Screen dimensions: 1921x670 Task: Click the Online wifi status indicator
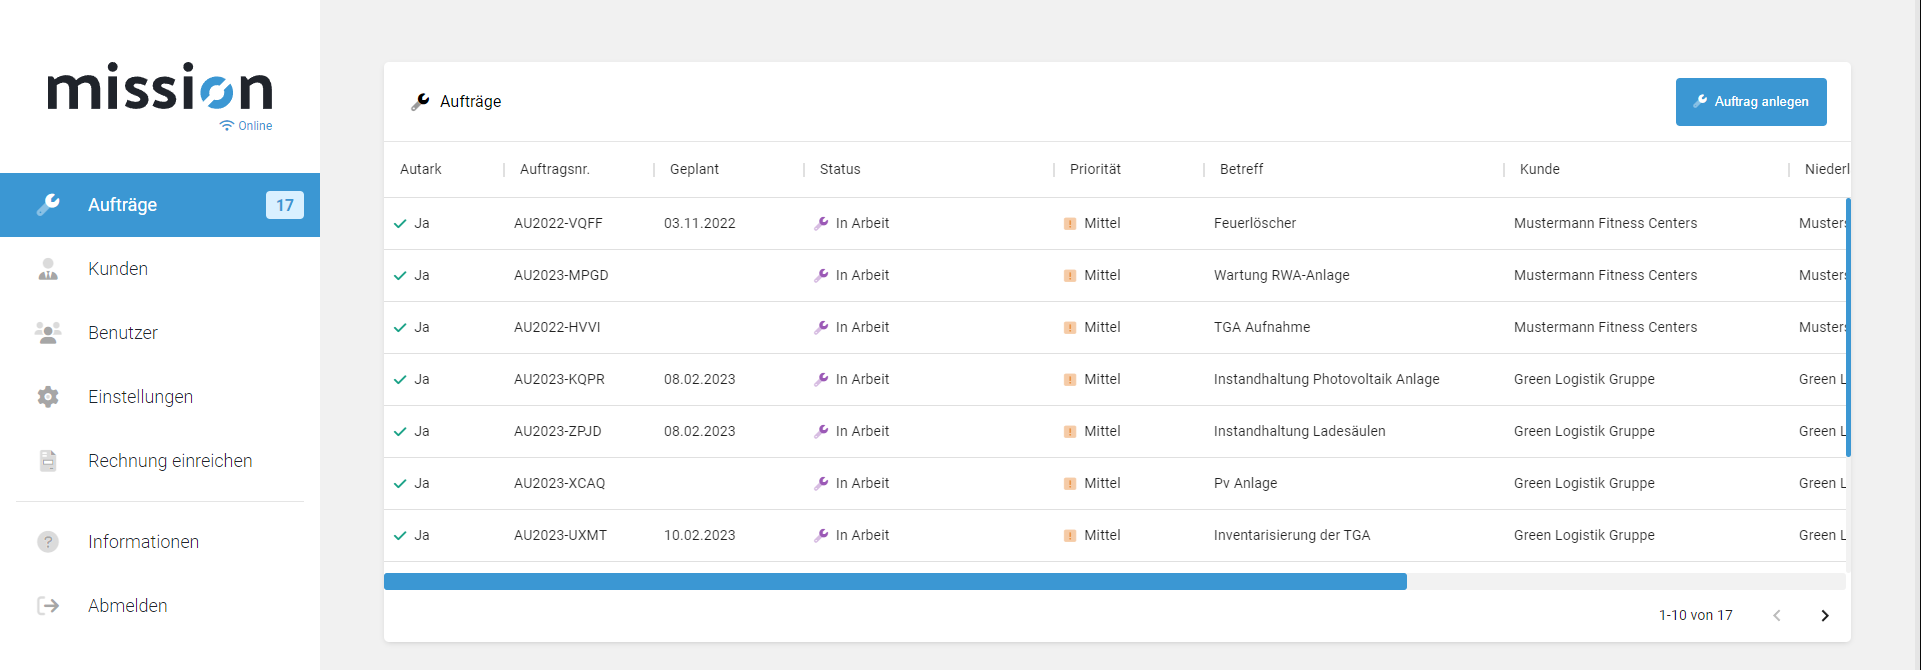coord(246,126)
